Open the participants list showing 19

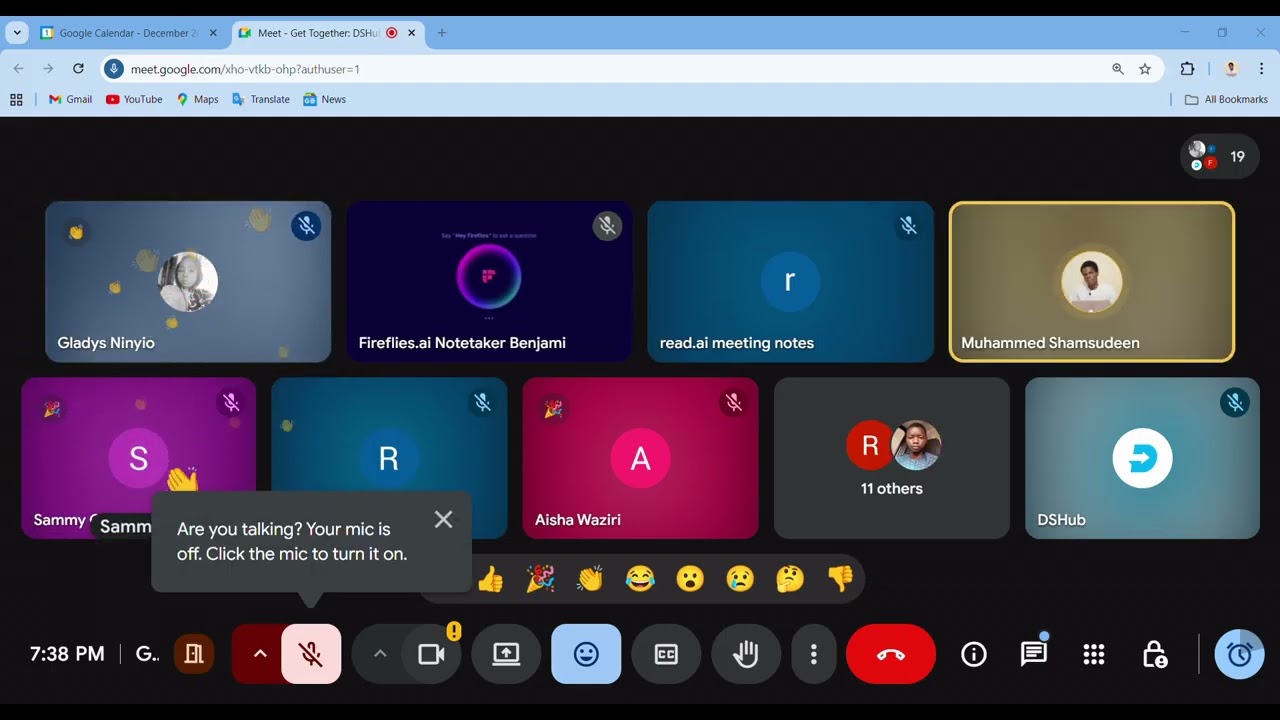[1220, 156]
